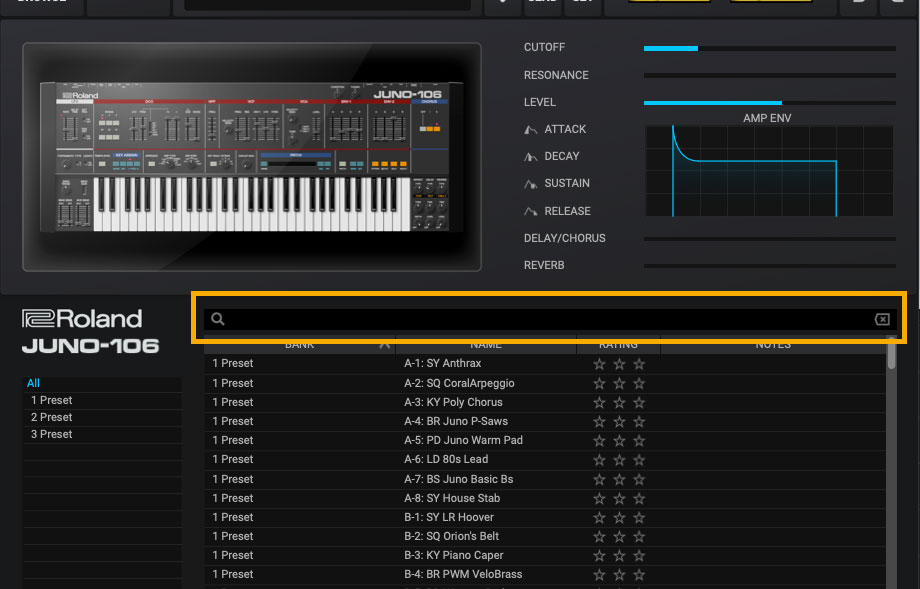The image size is (920, 589).
Task: Click second star of A-6: LD 80s Lead
Action: tap(619, 461)
